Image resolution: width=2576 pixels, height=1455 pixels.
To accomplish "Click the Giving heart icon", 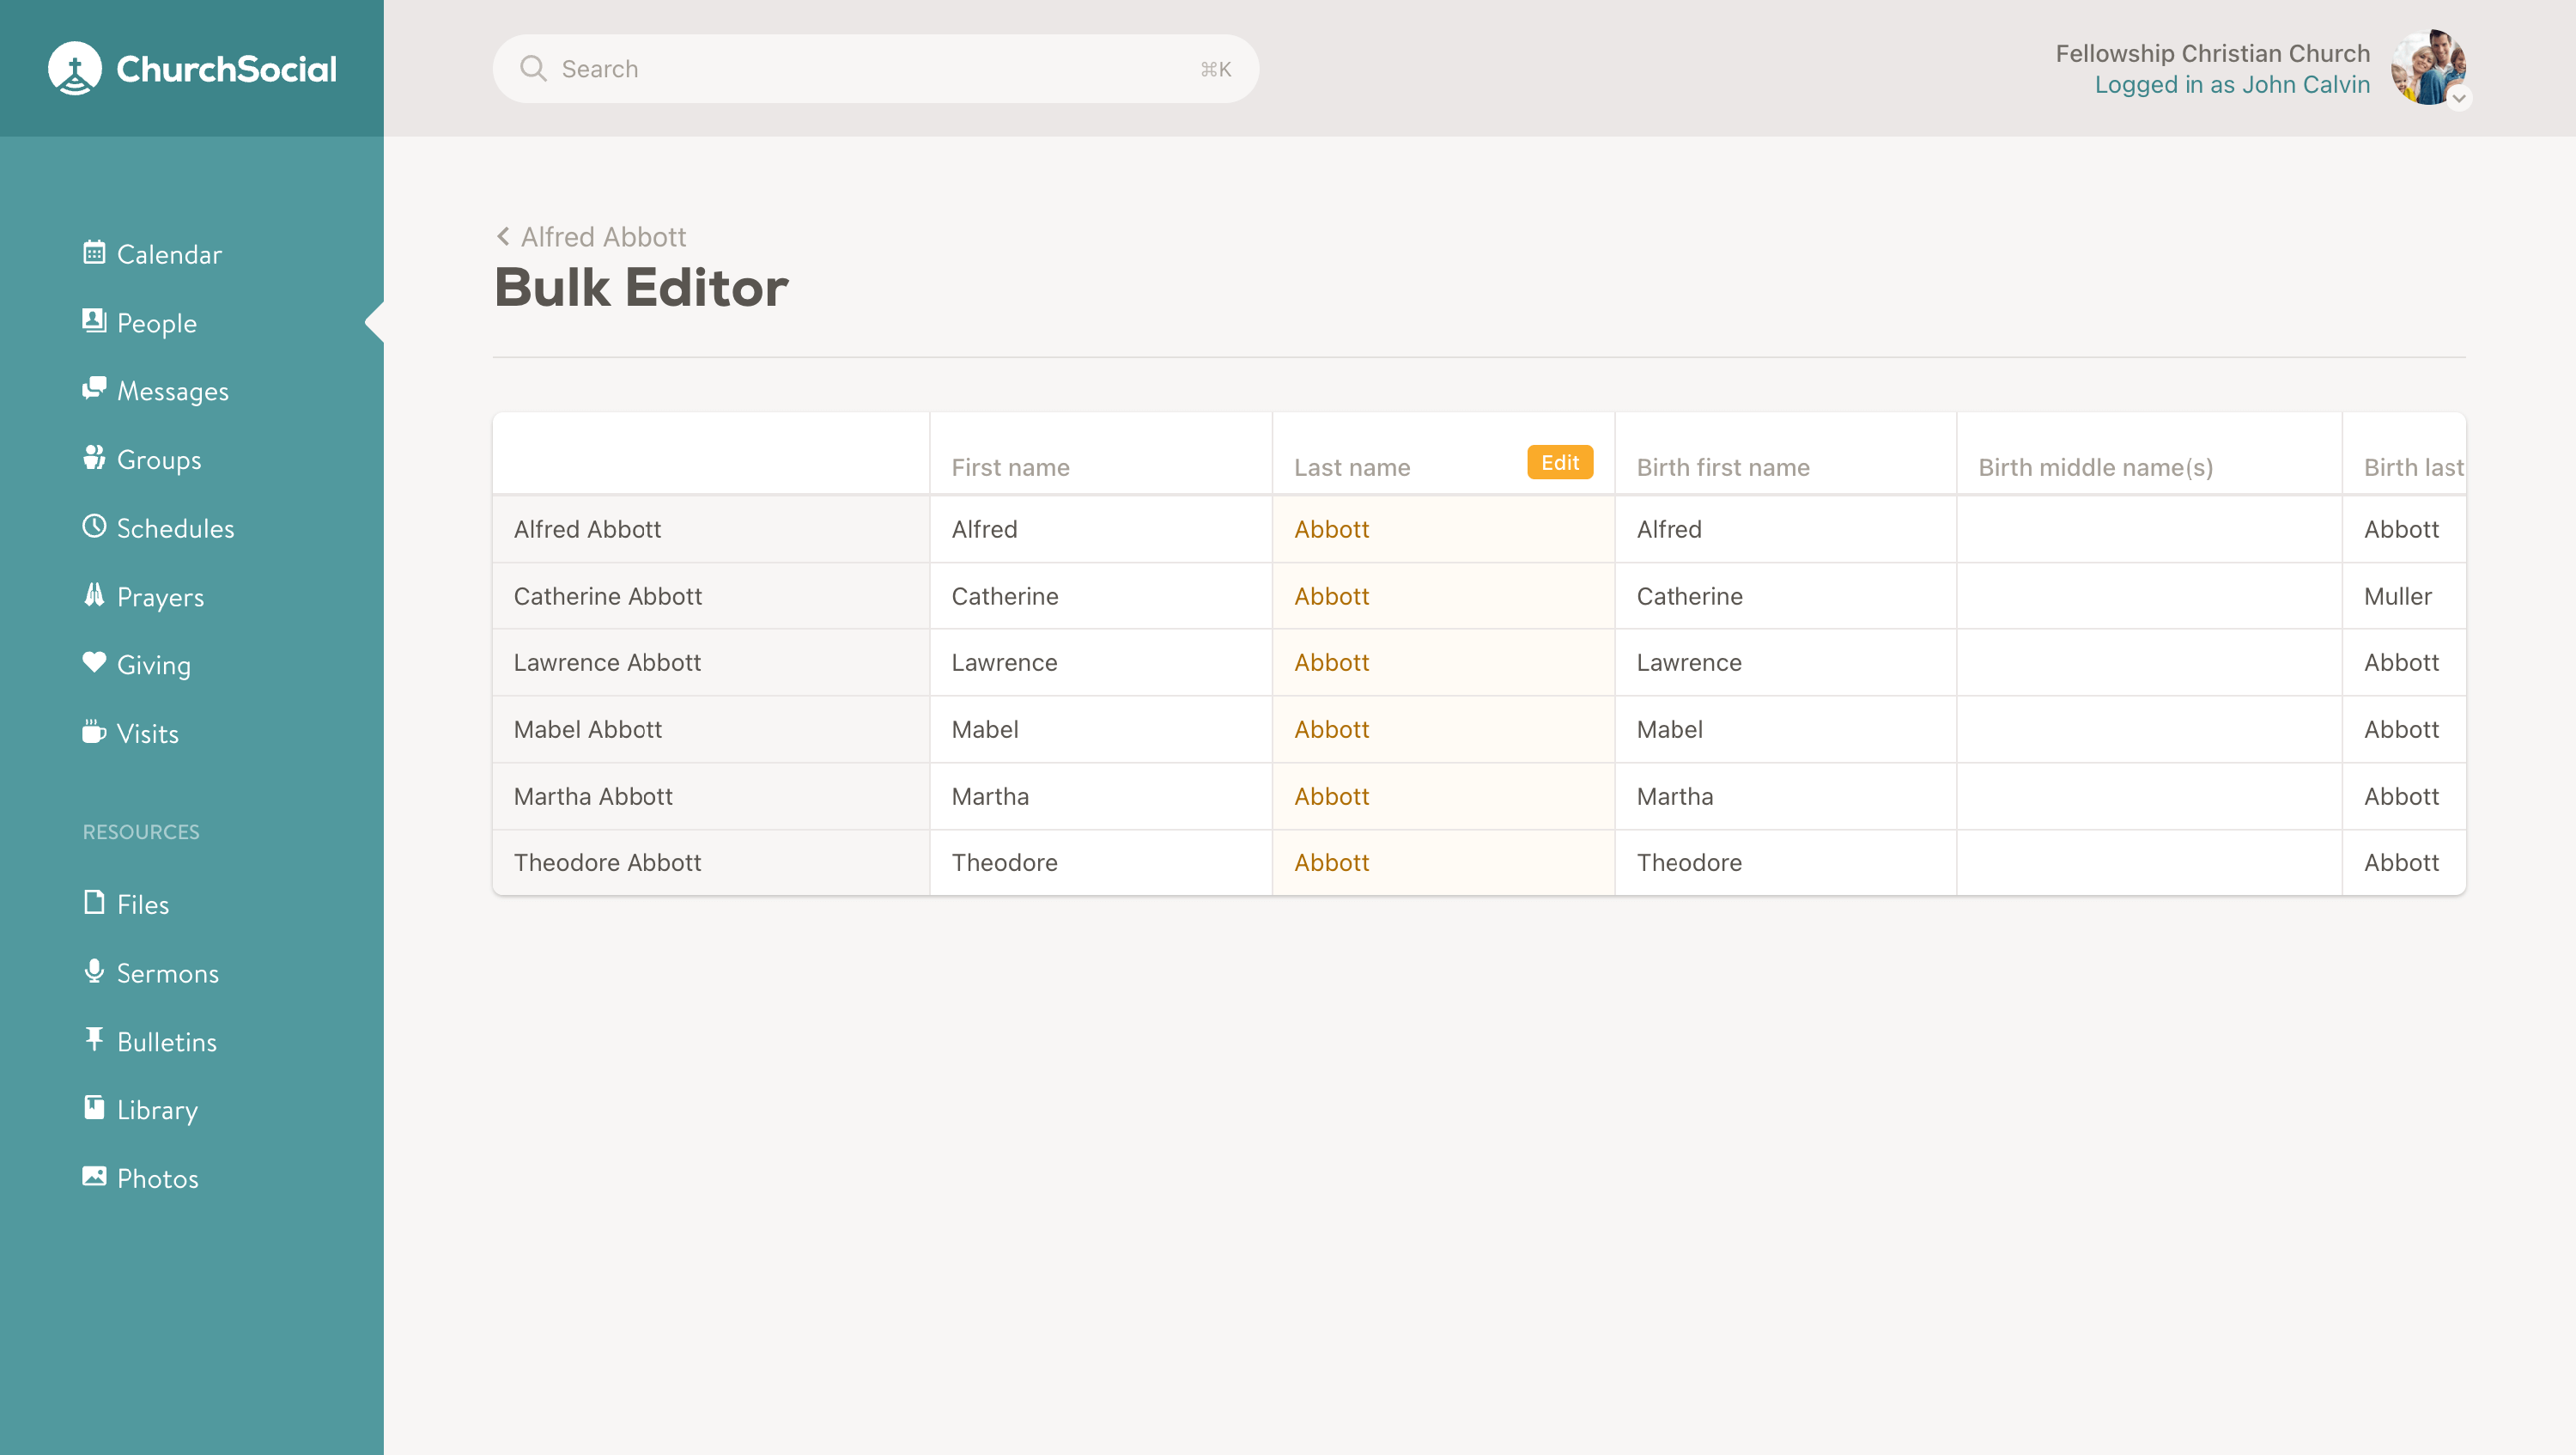I will [94, 662].
